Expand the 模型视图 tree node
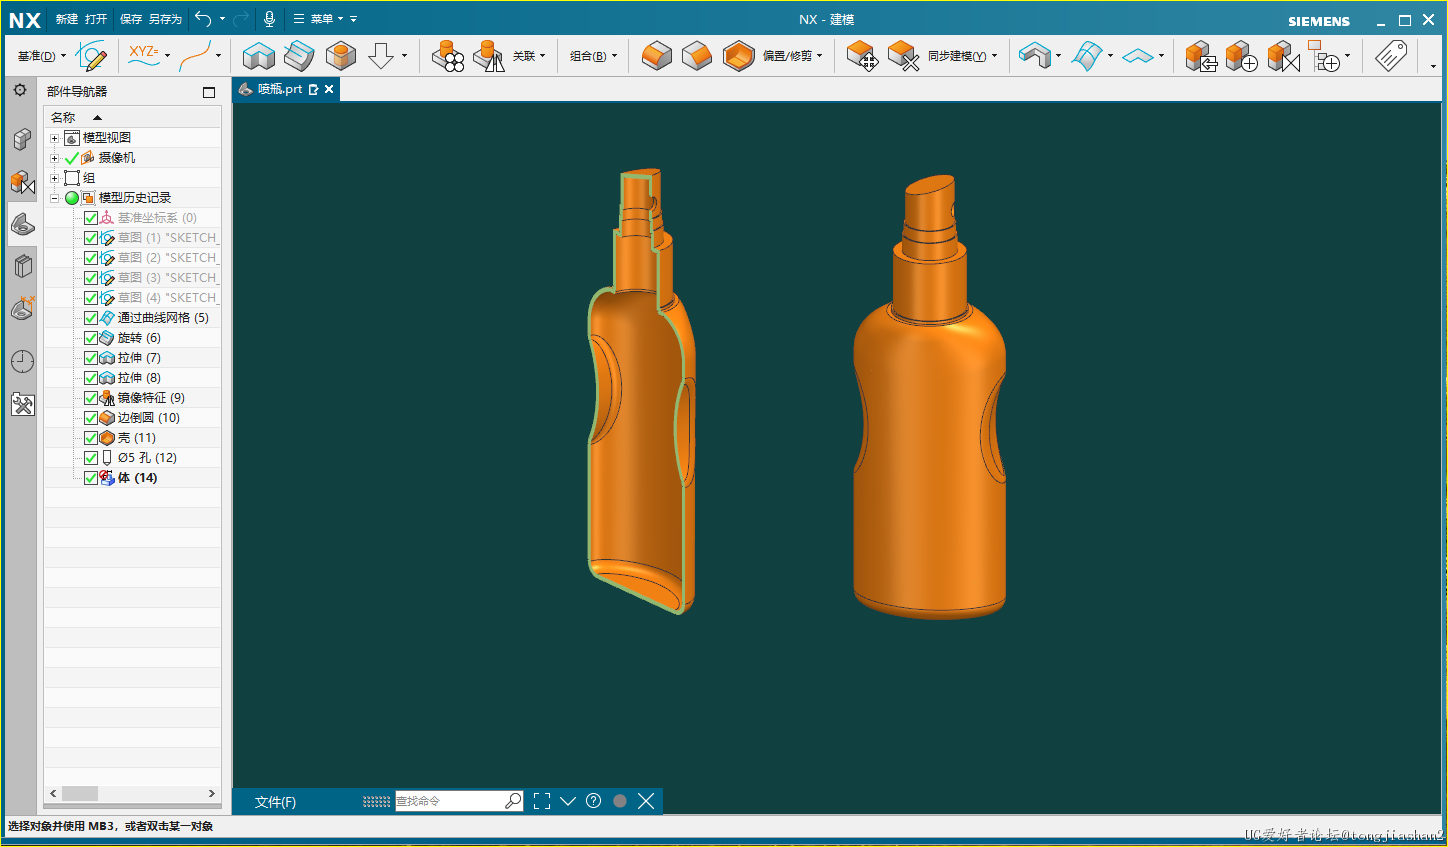1448x847 pixels. pyautogui.click(x=55, y=138)
